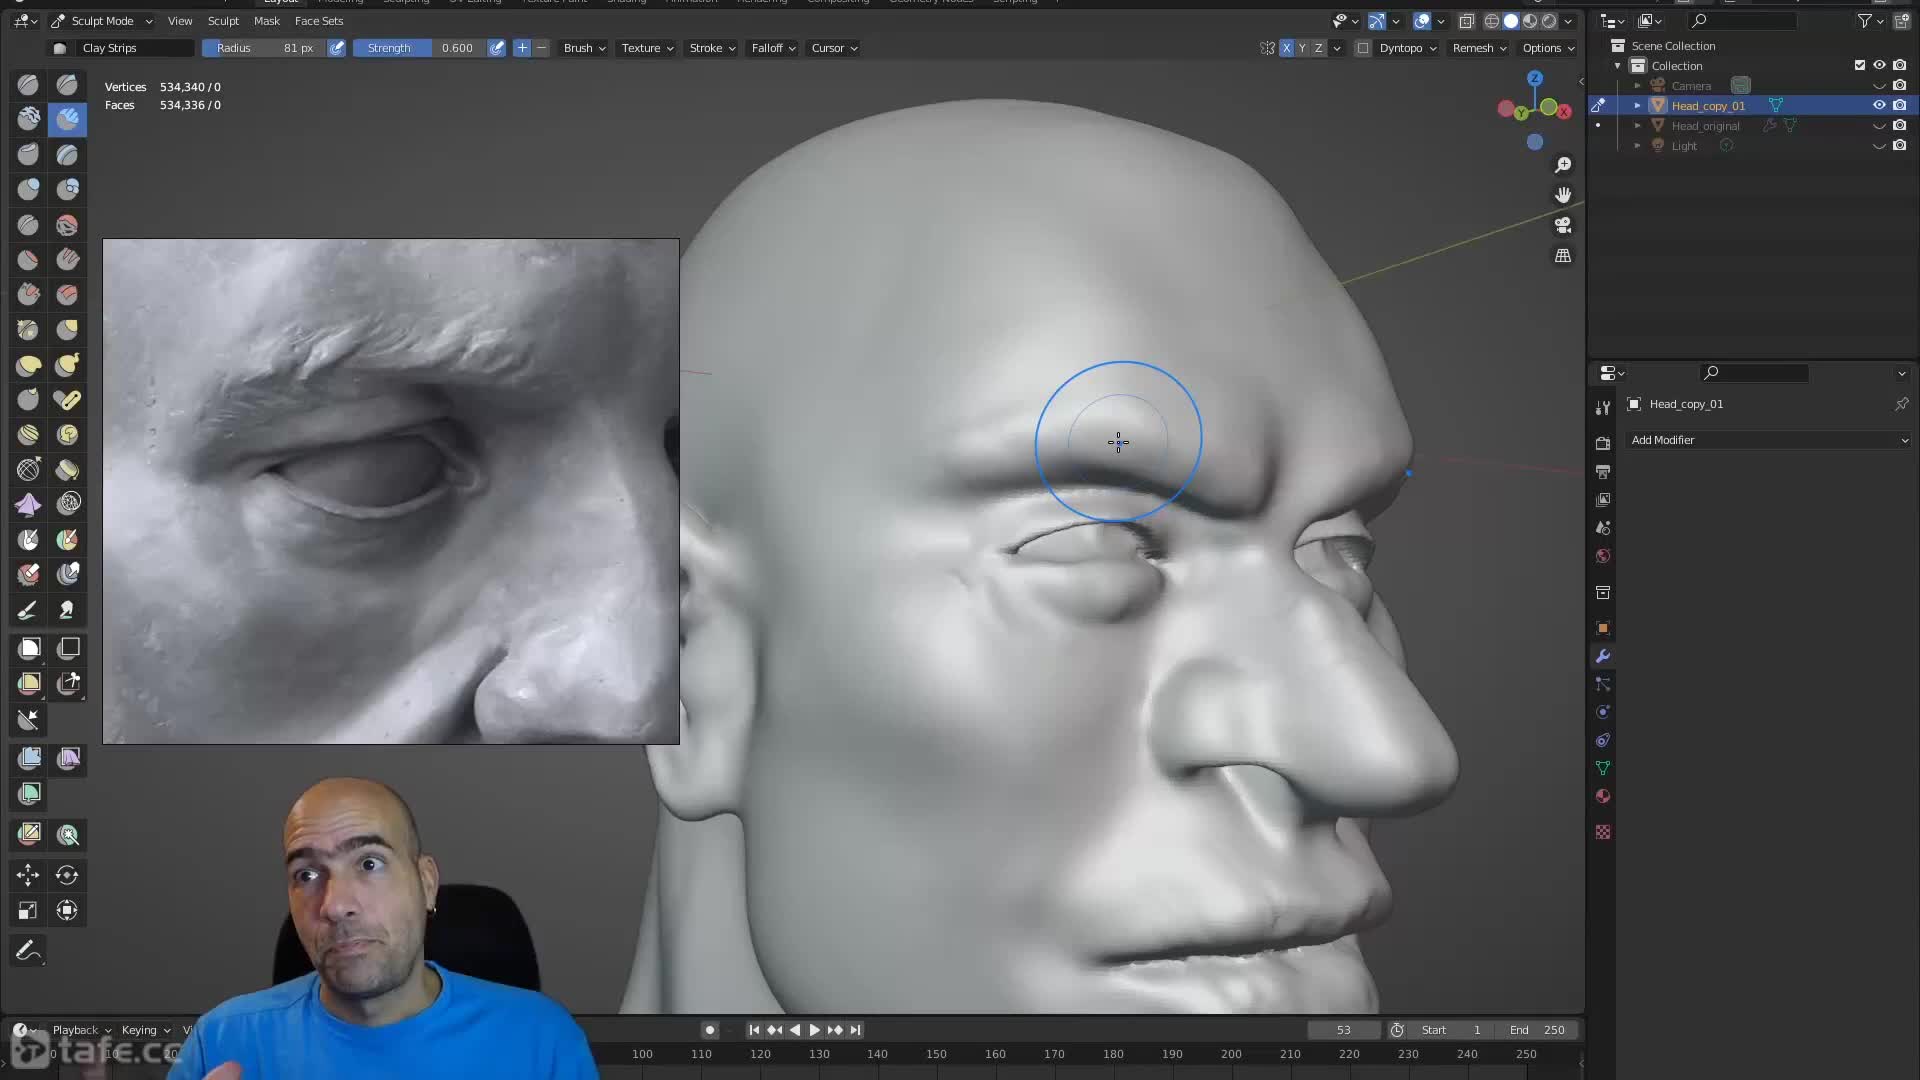Toggle Z axis symmetry
The height and width of the screenshot is (1080, 1920).
(x=1318, y=48)
